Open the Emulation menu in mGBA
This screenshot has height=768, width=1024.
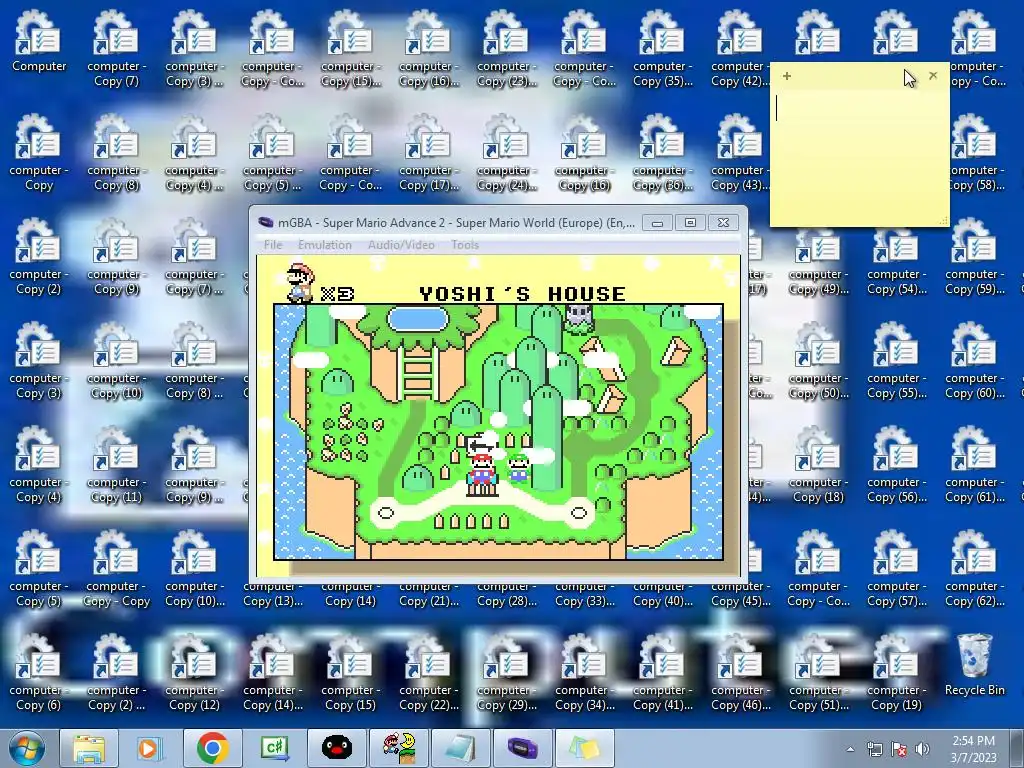coord(325,245)
